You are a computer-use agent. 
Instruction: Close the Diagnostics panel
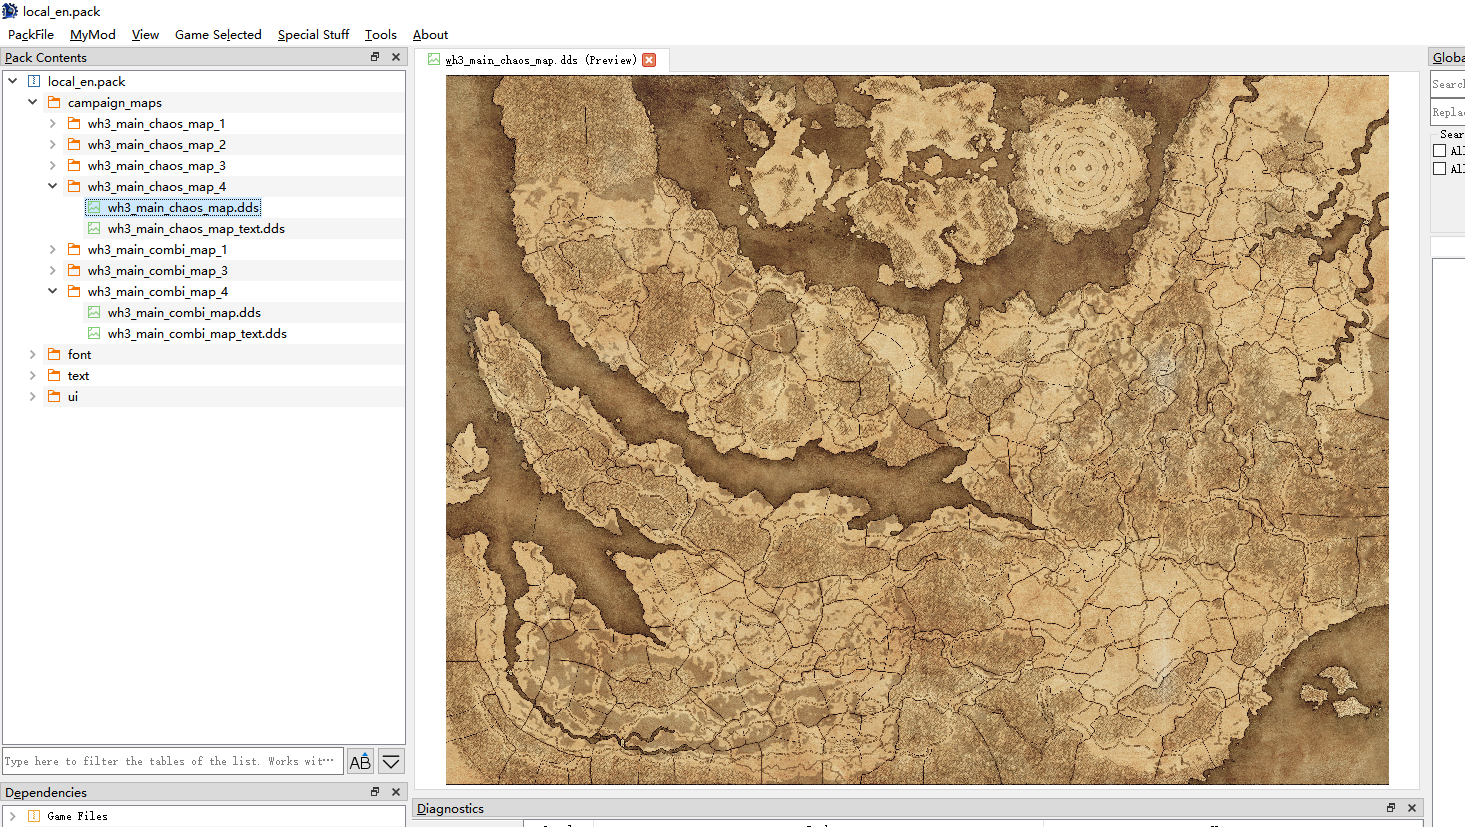pyautogui.click(x=1412, y=808)
